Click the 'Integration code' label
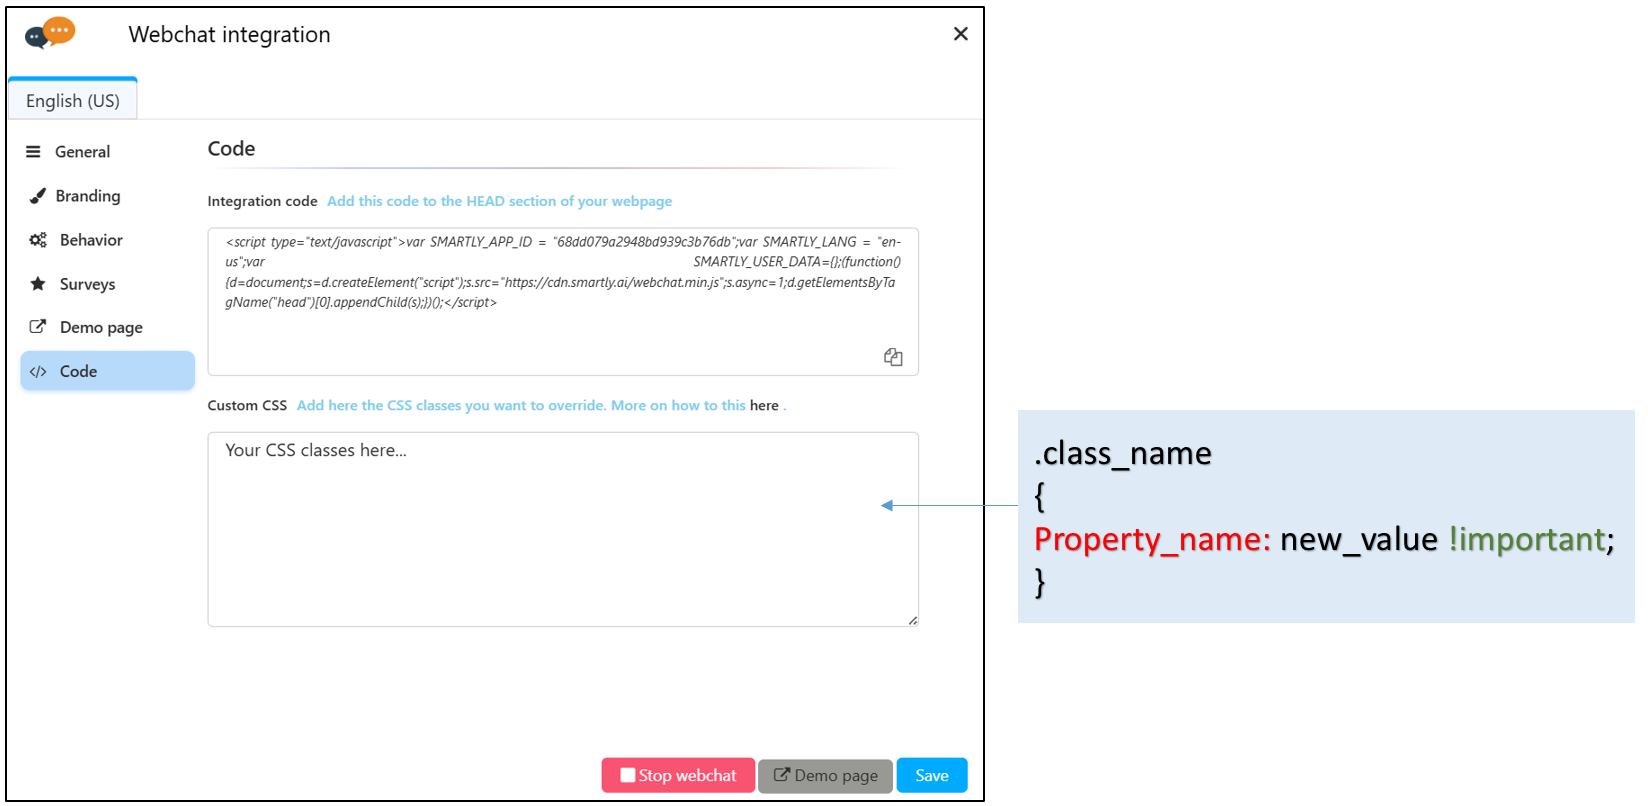This screenshot has height=806, width=1648. click(262, 201)
